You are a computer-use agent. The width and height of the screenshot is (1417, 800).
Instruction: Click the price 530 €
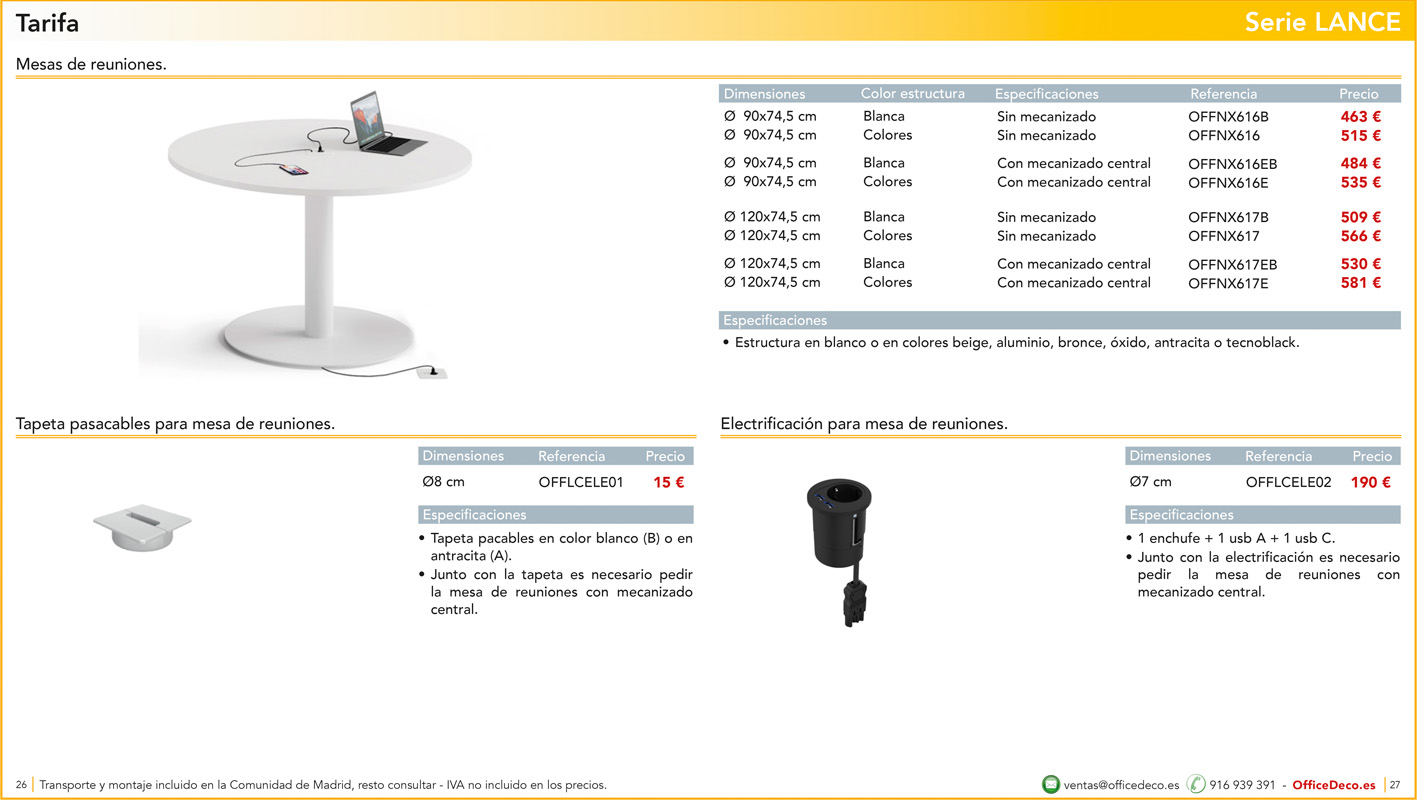point(1361,265)
